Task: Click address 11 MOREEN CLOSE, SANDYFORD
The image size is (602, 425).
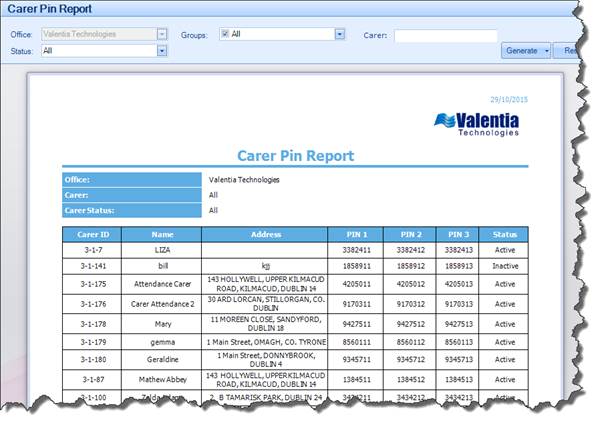Action: 266,324
